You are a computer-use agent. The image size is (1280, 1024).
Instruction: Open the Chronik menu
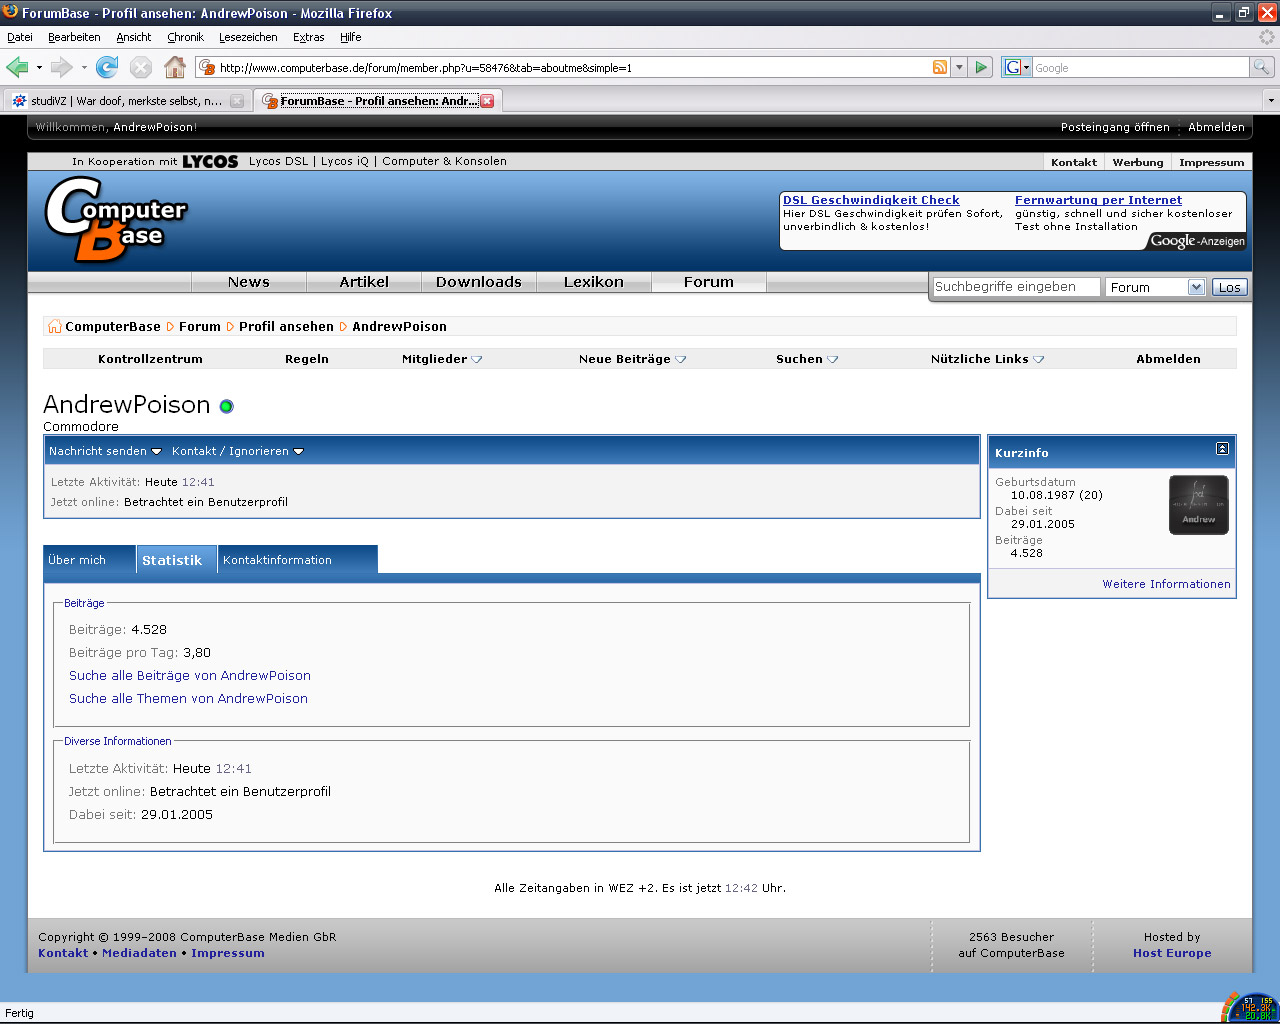[185, 37]
